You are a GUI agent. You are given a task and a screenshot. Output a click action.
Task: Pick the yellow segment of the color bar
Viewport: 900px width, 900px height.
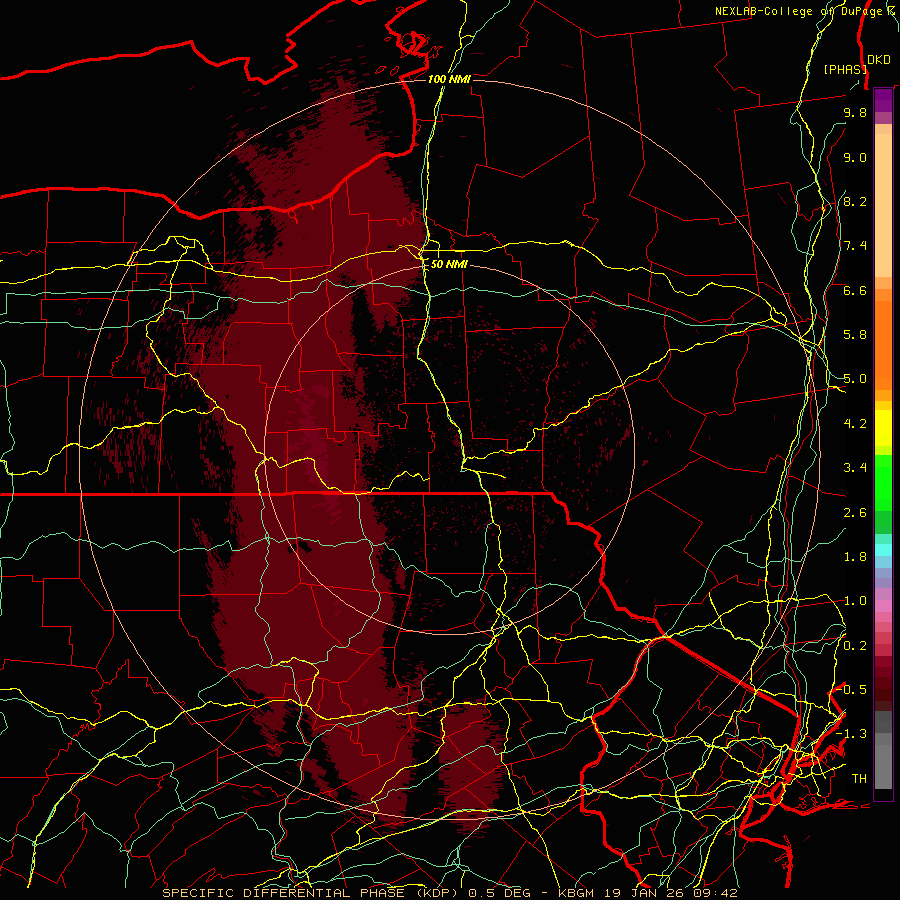pyautogui.click(x=883, y=428)
